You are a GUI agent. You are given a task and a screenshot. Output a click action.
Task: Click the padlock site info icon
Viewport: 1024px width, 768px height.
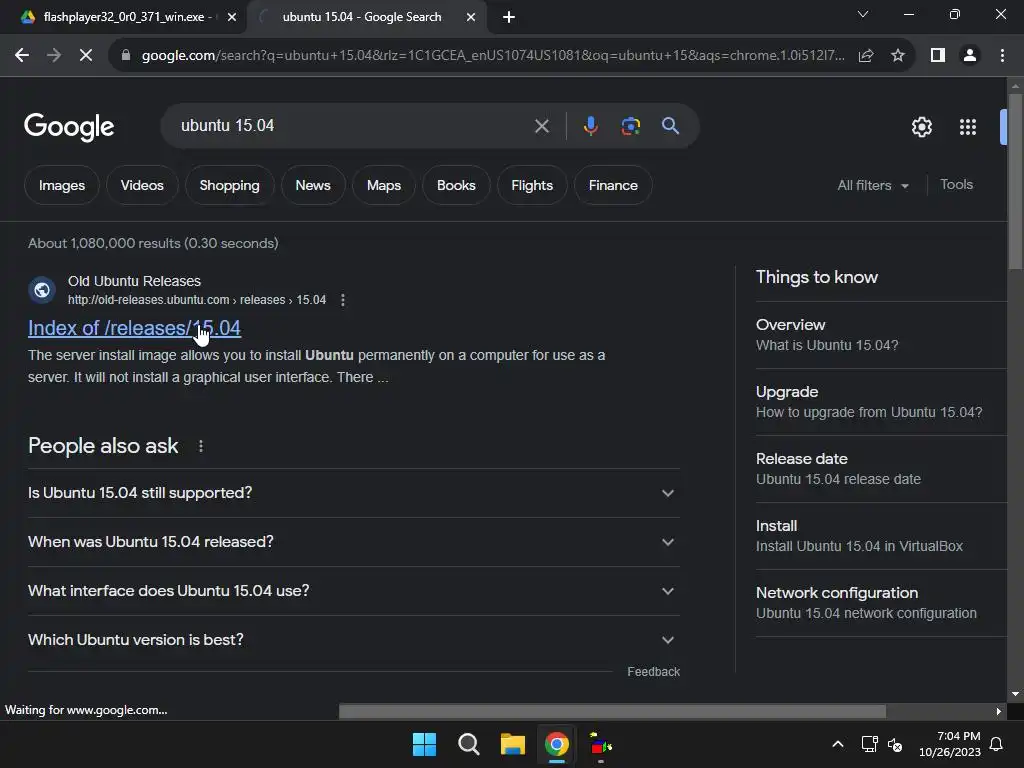pos(126,56)
